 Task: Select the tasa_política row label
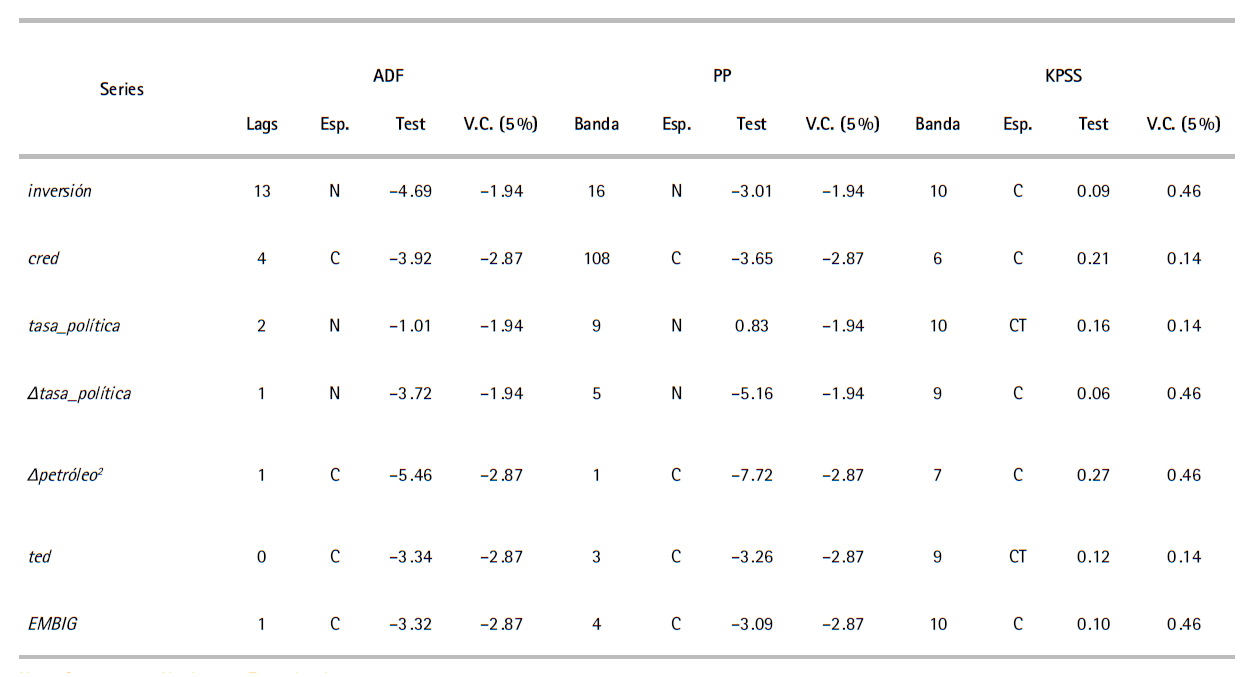pyautogui.click(x=74, y=325)
